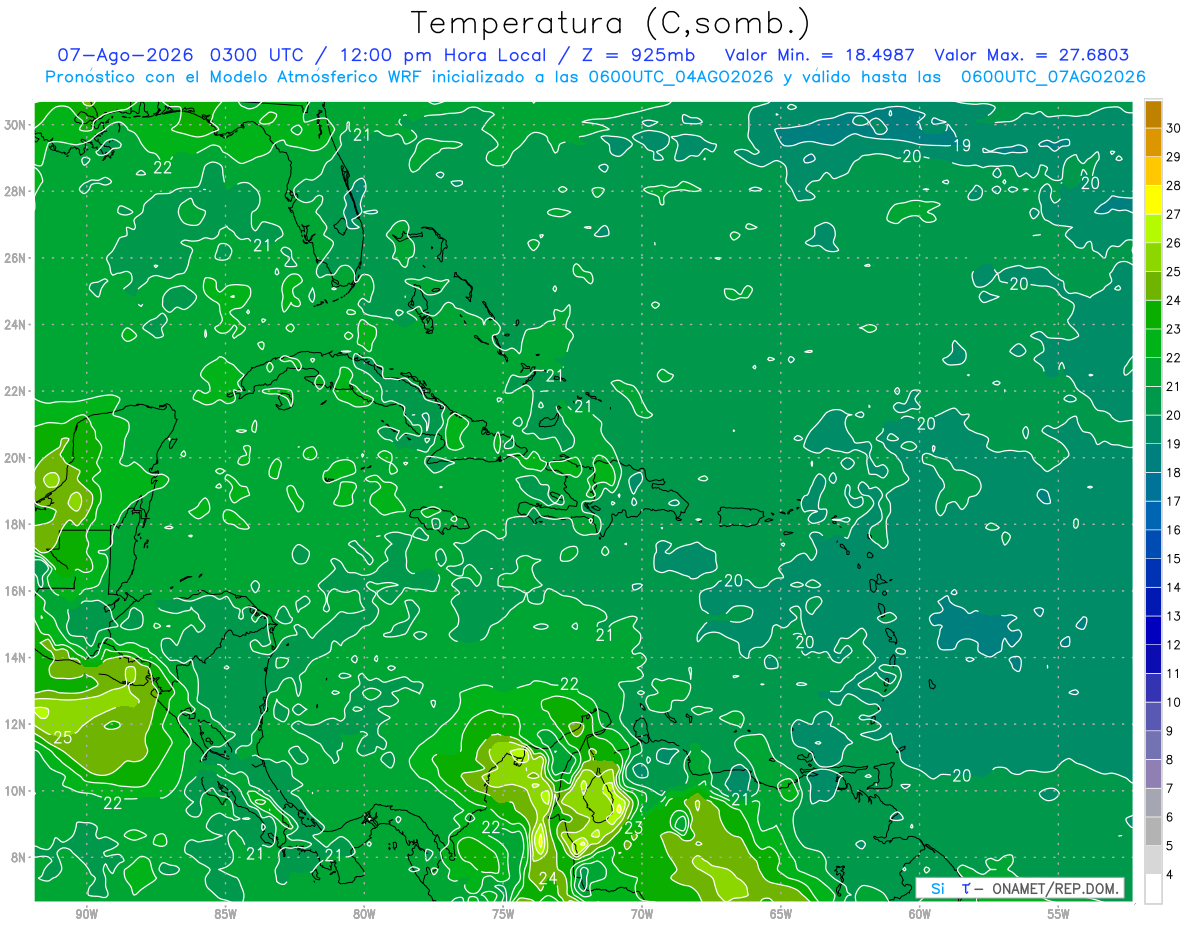Click the "12N" latitude axis label
Screen dimensions: 1200x927
(x=16, y=724)
